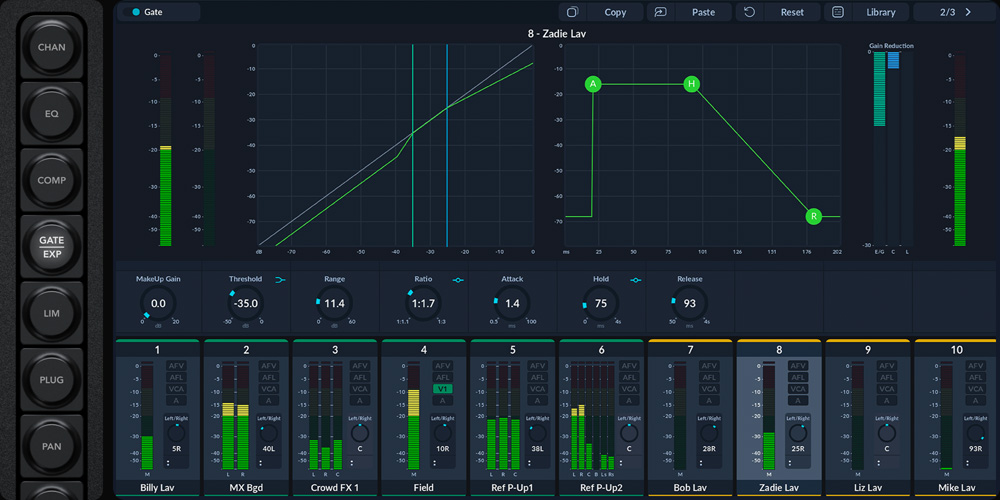1000x500 pixels.
Task: Select the Attack (A) node on envelope graph
Action: (x=593, y=84)
